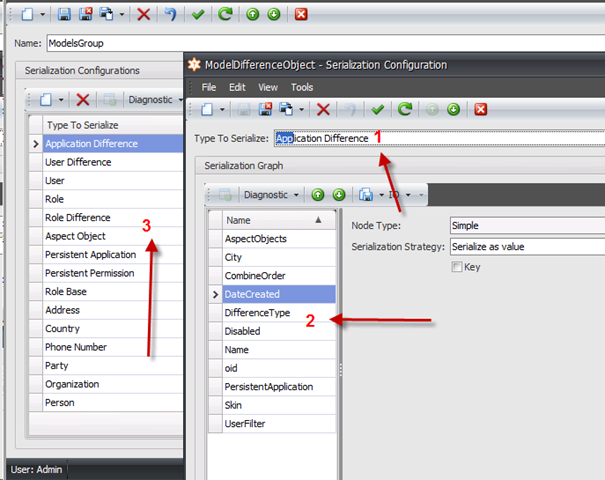Select Aspect Object row
Viewport: 605px width, 480px height.
(x=113, y=236)
